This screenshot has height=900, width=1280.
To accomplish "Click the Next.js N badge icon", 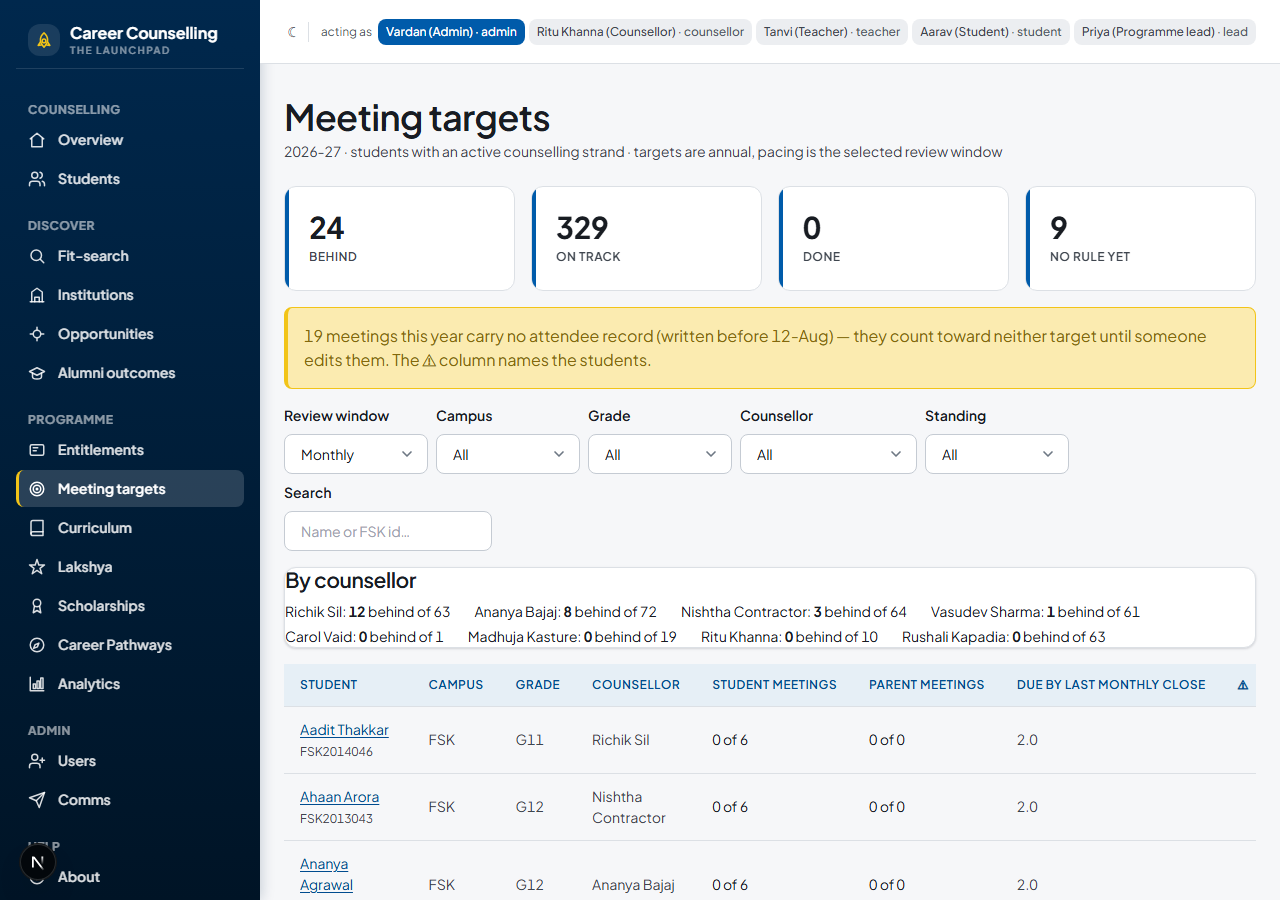I will coord(38,862).
